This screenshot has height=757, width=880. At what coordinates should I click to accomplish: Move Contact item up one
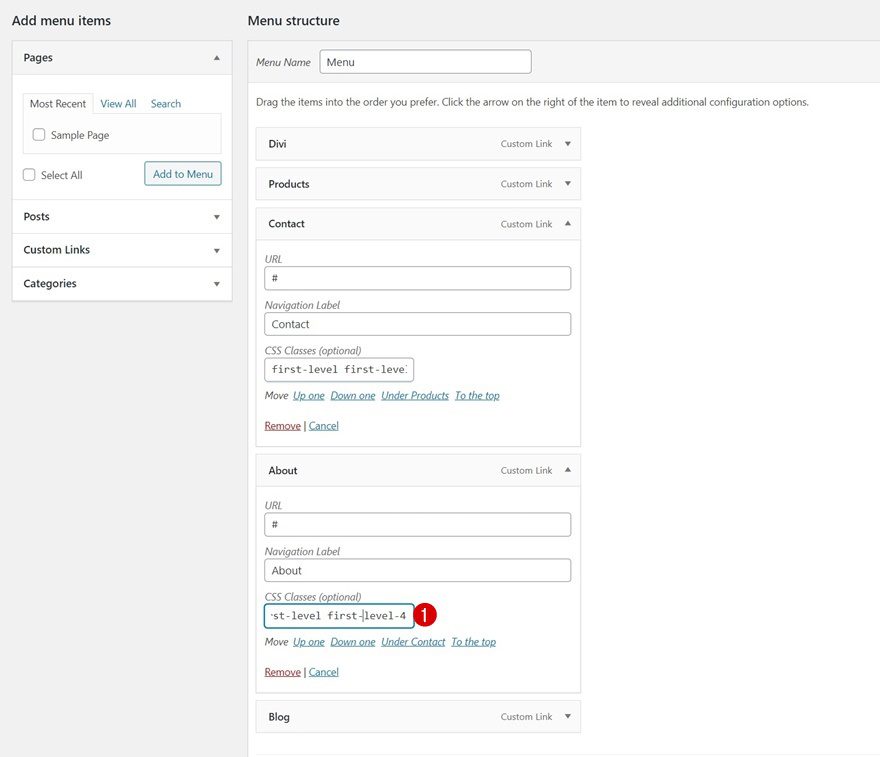(308, 395)
